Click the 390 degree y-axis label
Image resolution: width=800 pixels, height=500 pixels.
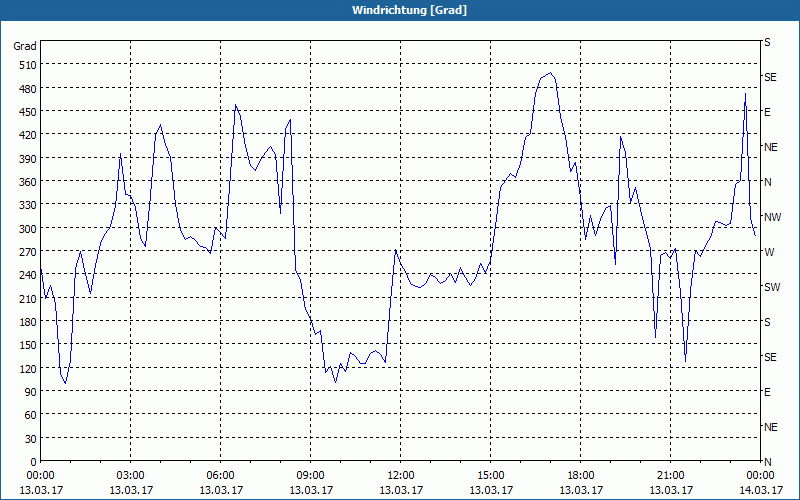coord(25,158)
